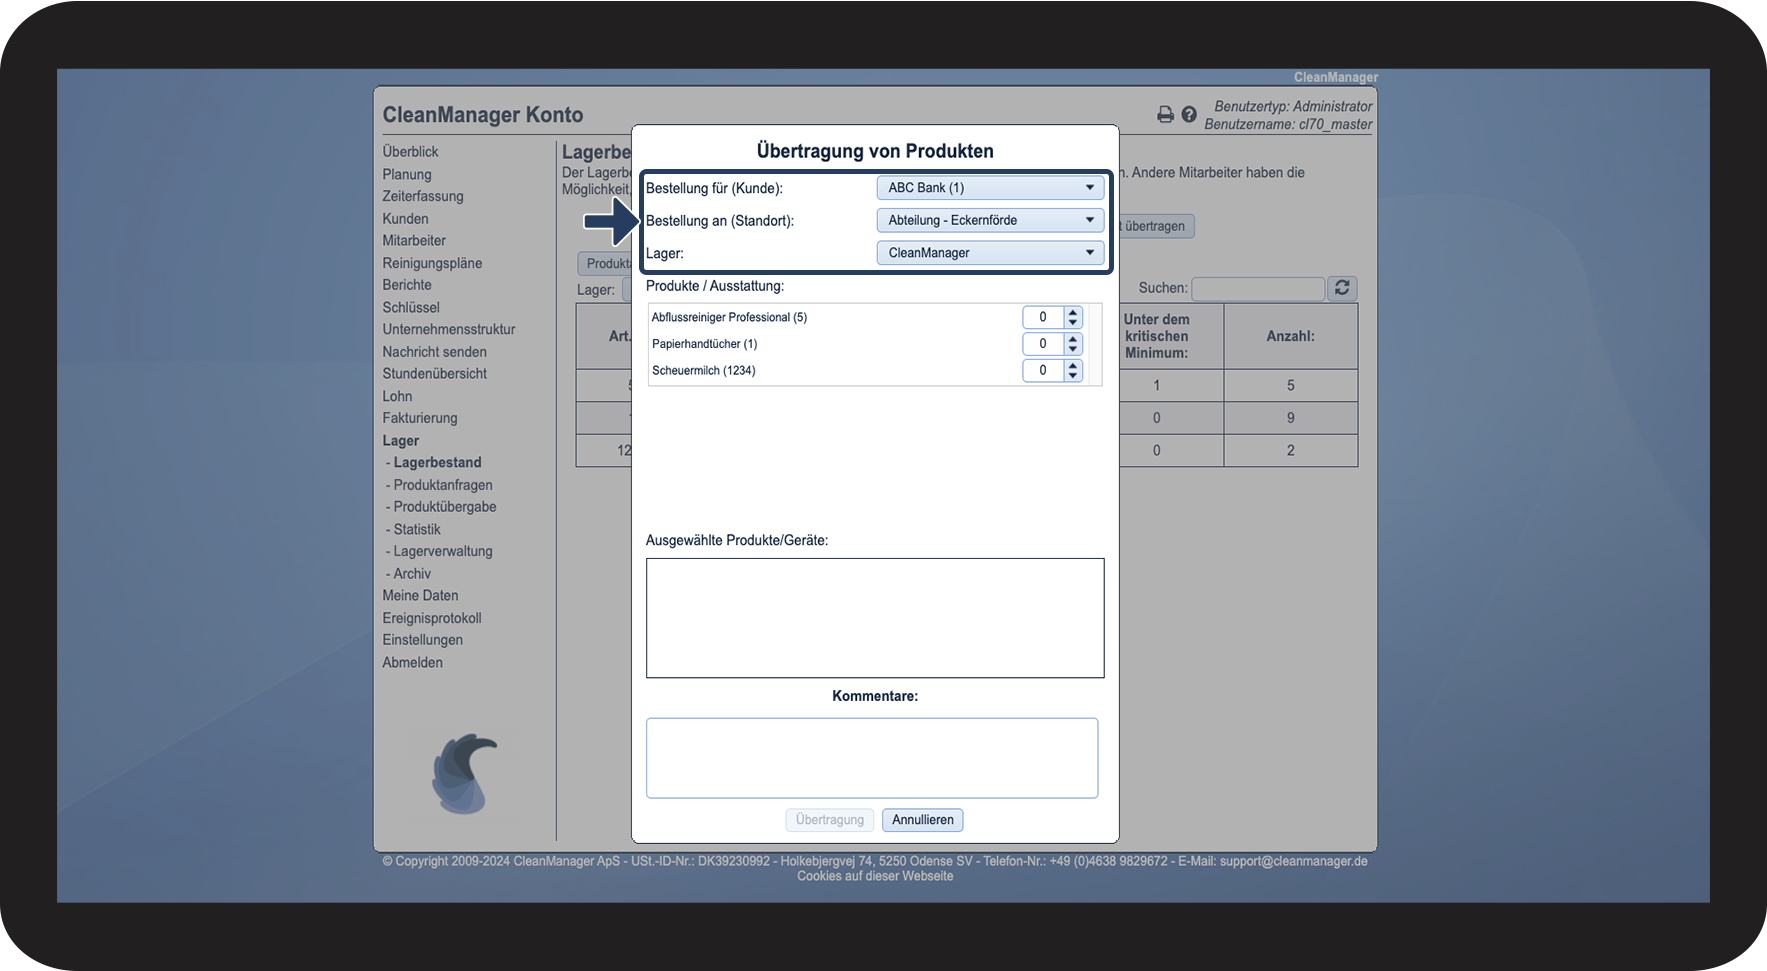This screenshot has width=1767, height=971.
Task: Navigate to Reinigungspläne
Action: pyautogui.click(x=432, y=263)
